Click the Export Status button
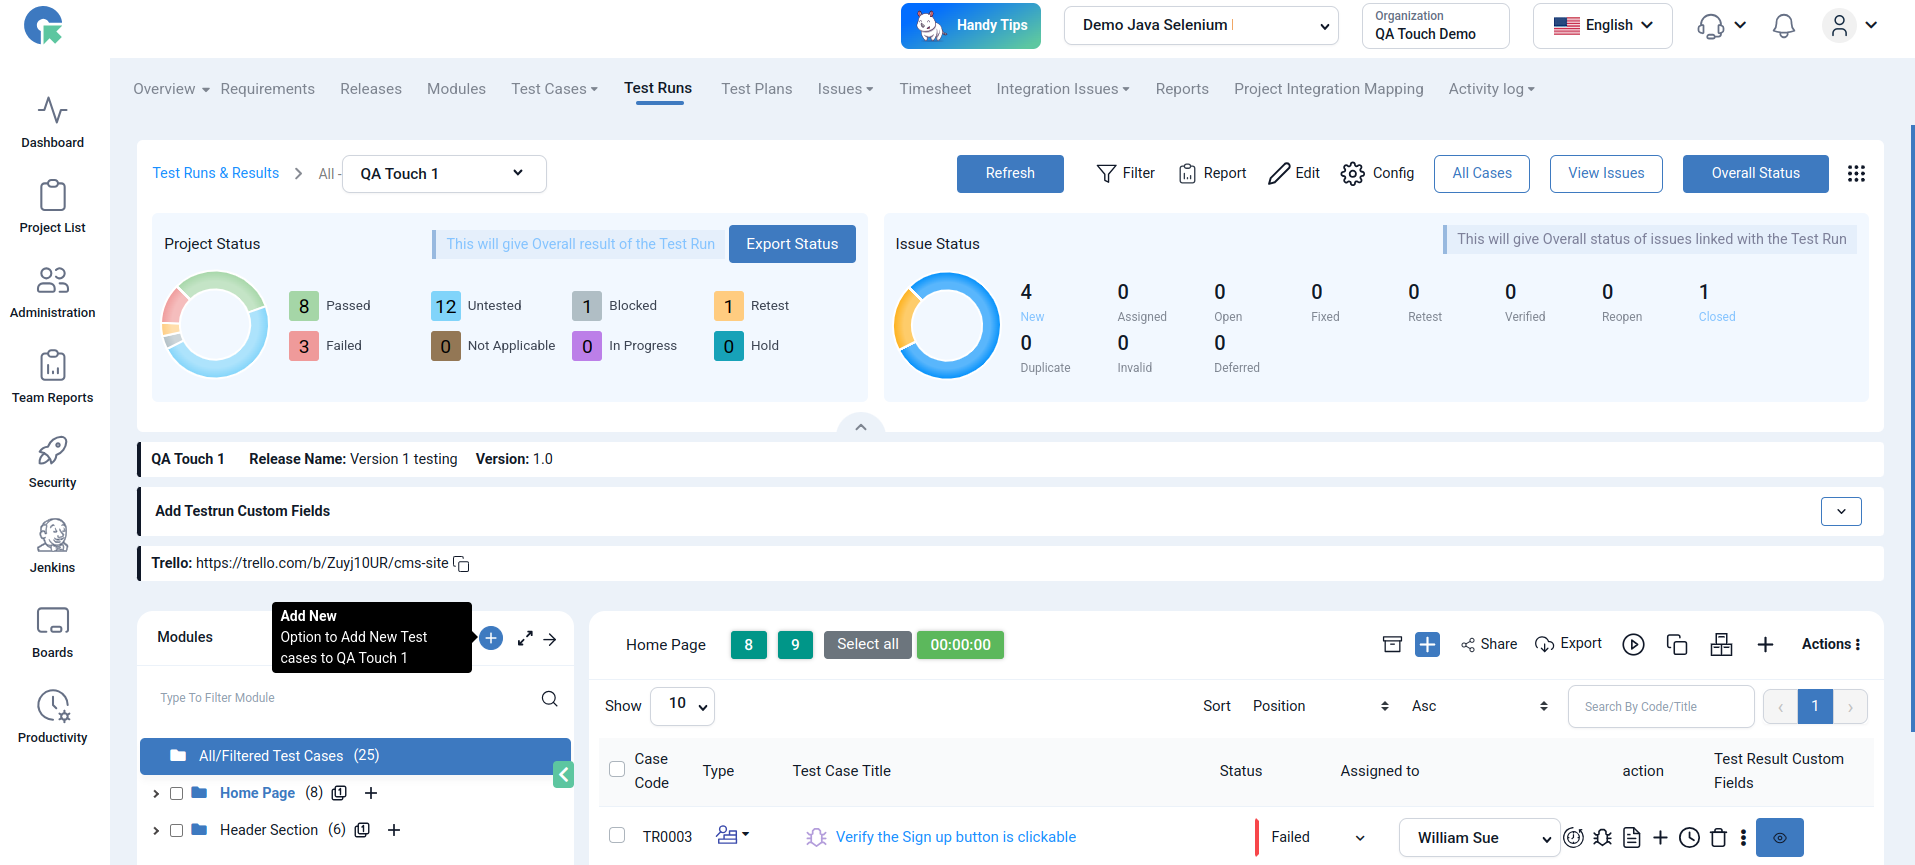The height and width of the screenshot is (865, 1915). pyautogui.click(x=791, y=244)
